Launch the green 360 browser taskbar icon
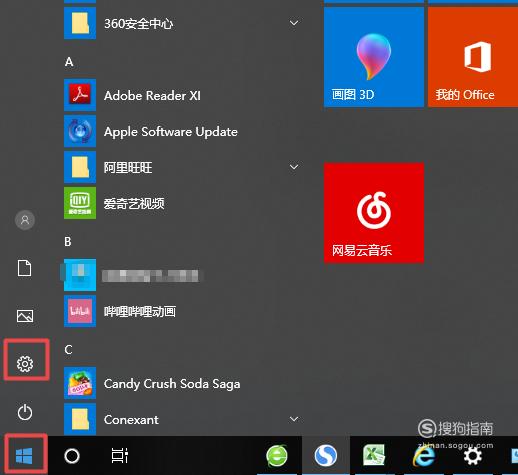This screenshot has width=518, height=475. point(277,455)
